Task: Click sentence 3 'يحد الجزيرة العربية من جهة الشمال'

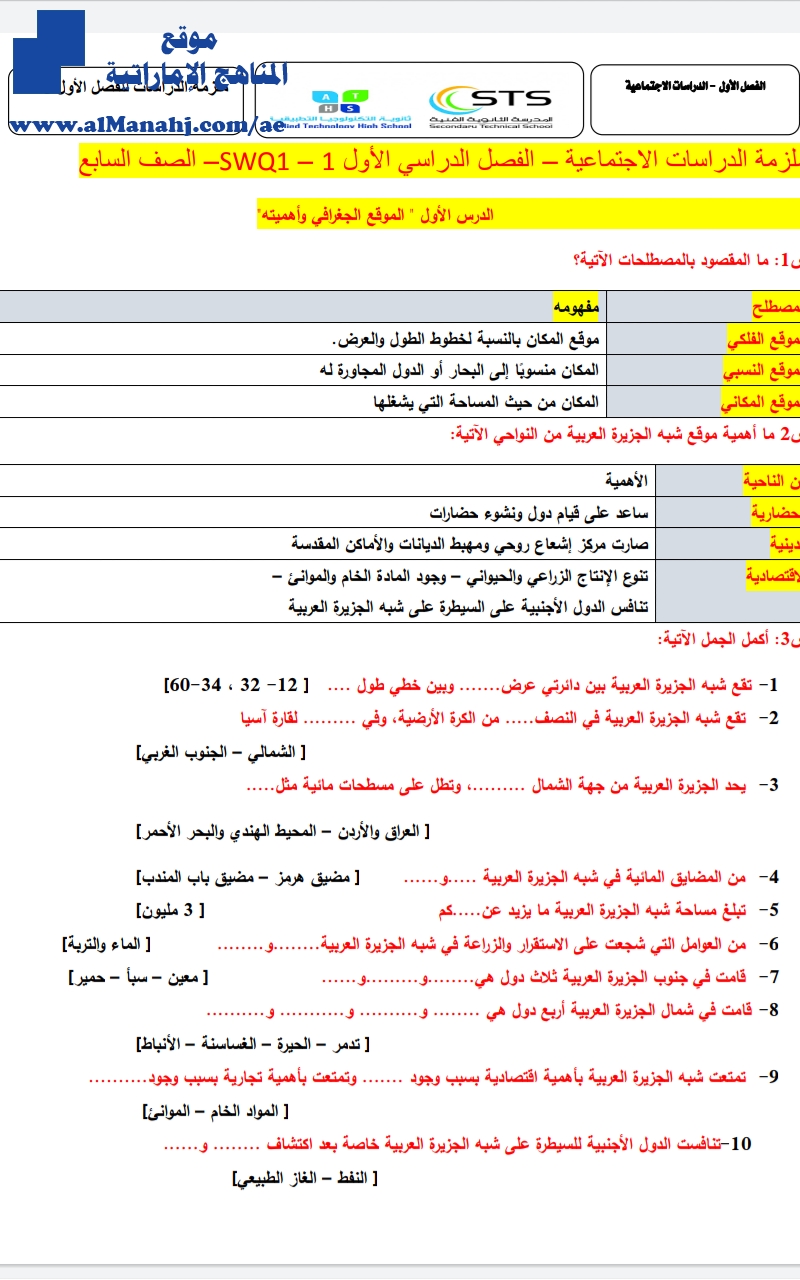Action: [x=638, y=786]
